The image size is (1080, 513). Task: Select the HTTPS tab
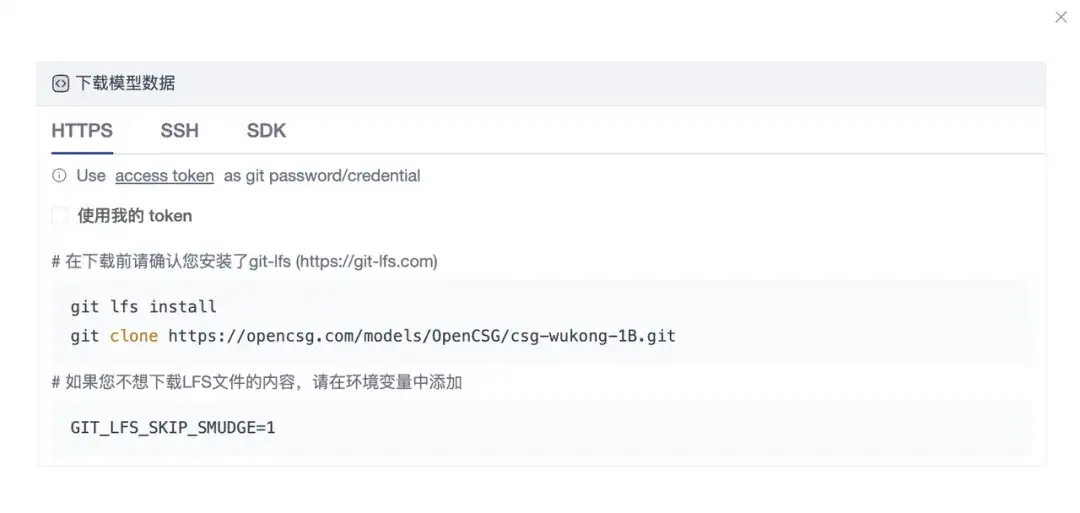pos(82,131)
